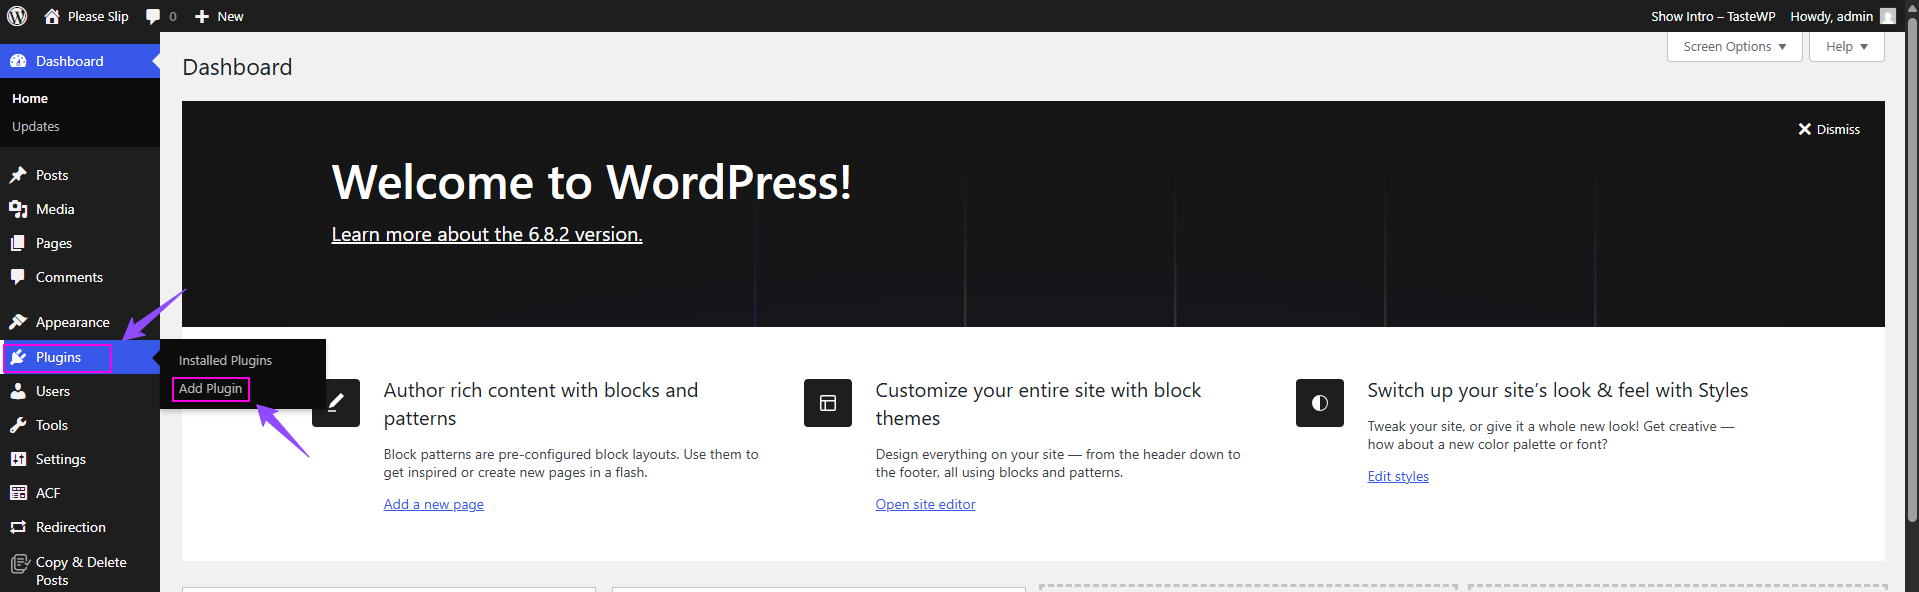Open the Tools menu label
Screen dimensions: 1919x592
tap(52, 425)
